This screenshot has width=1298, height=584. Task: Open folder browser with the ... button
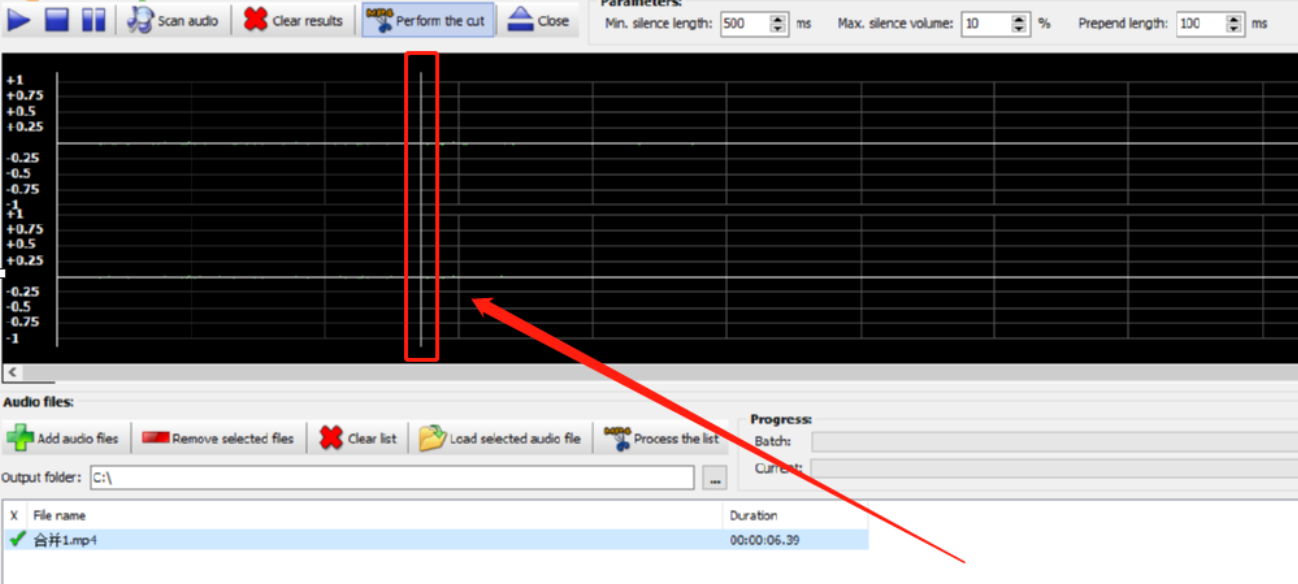point(714,478)
